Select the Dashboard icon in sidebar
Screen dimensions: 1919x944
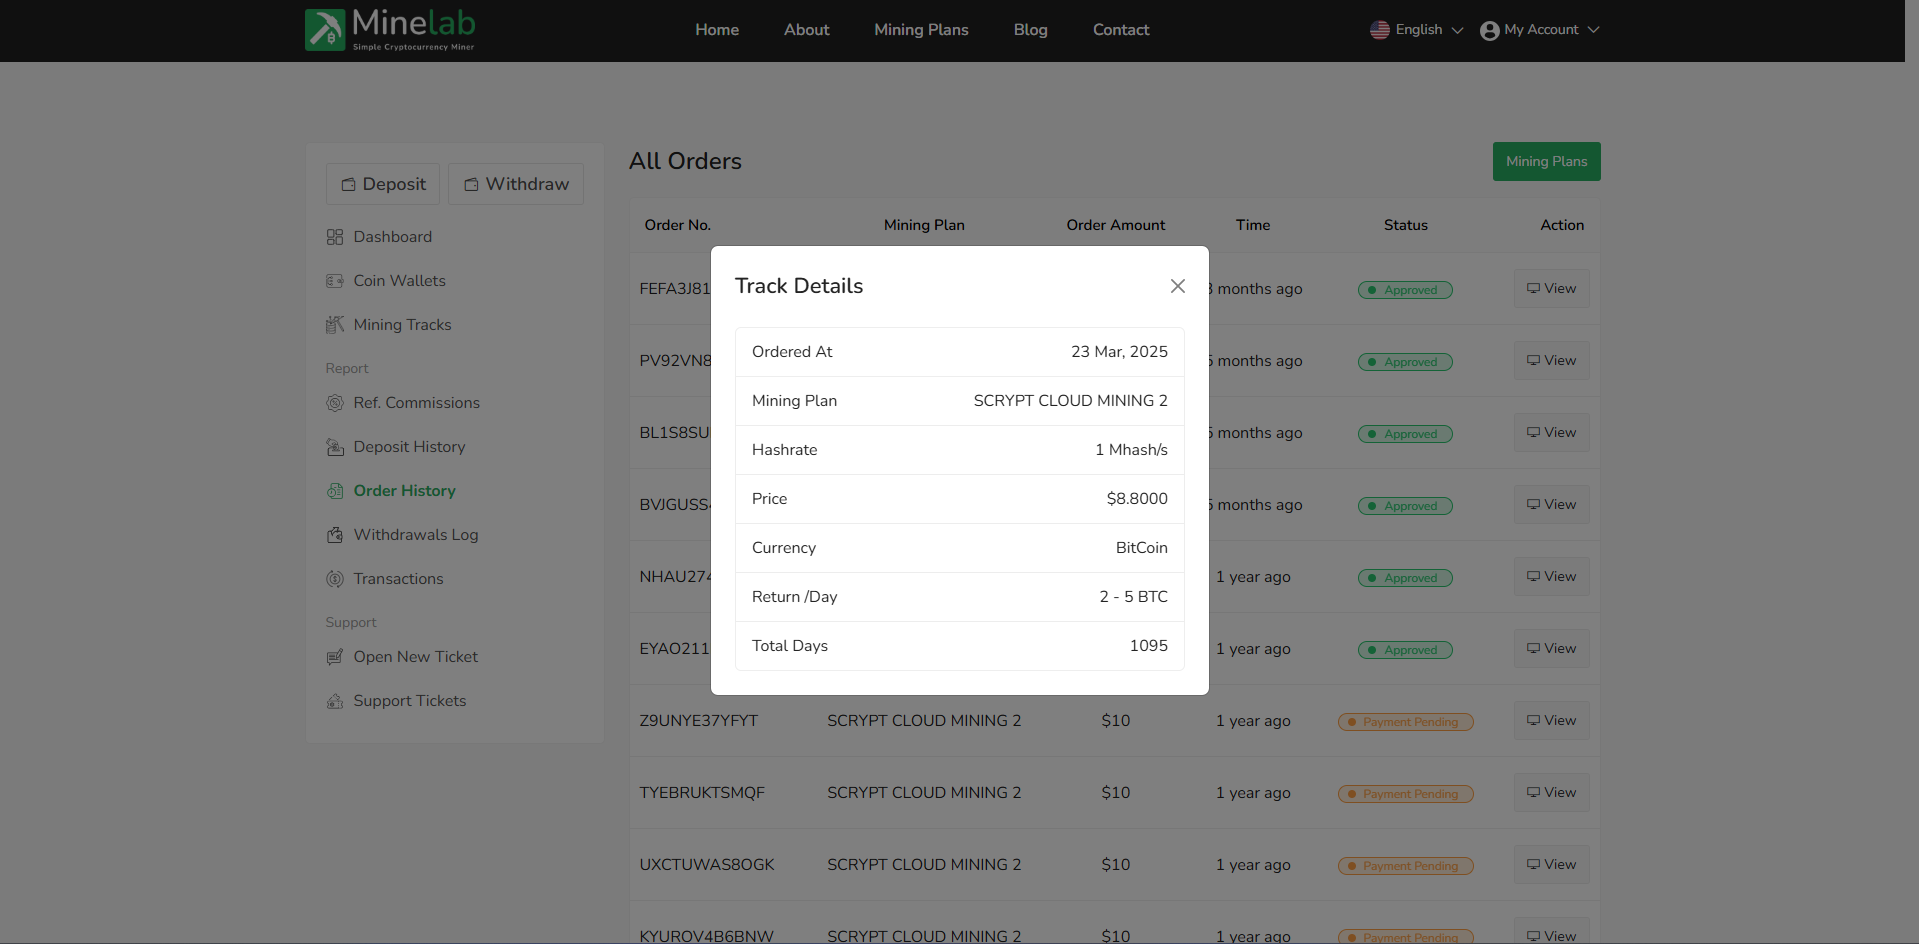click(335, 237)
